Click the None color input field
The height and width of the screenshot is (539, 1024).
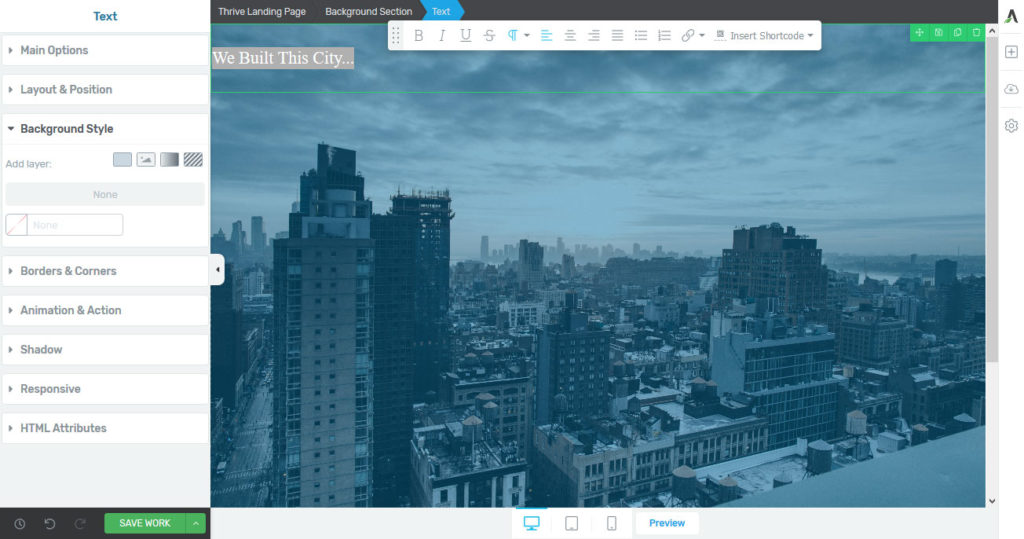74,225
